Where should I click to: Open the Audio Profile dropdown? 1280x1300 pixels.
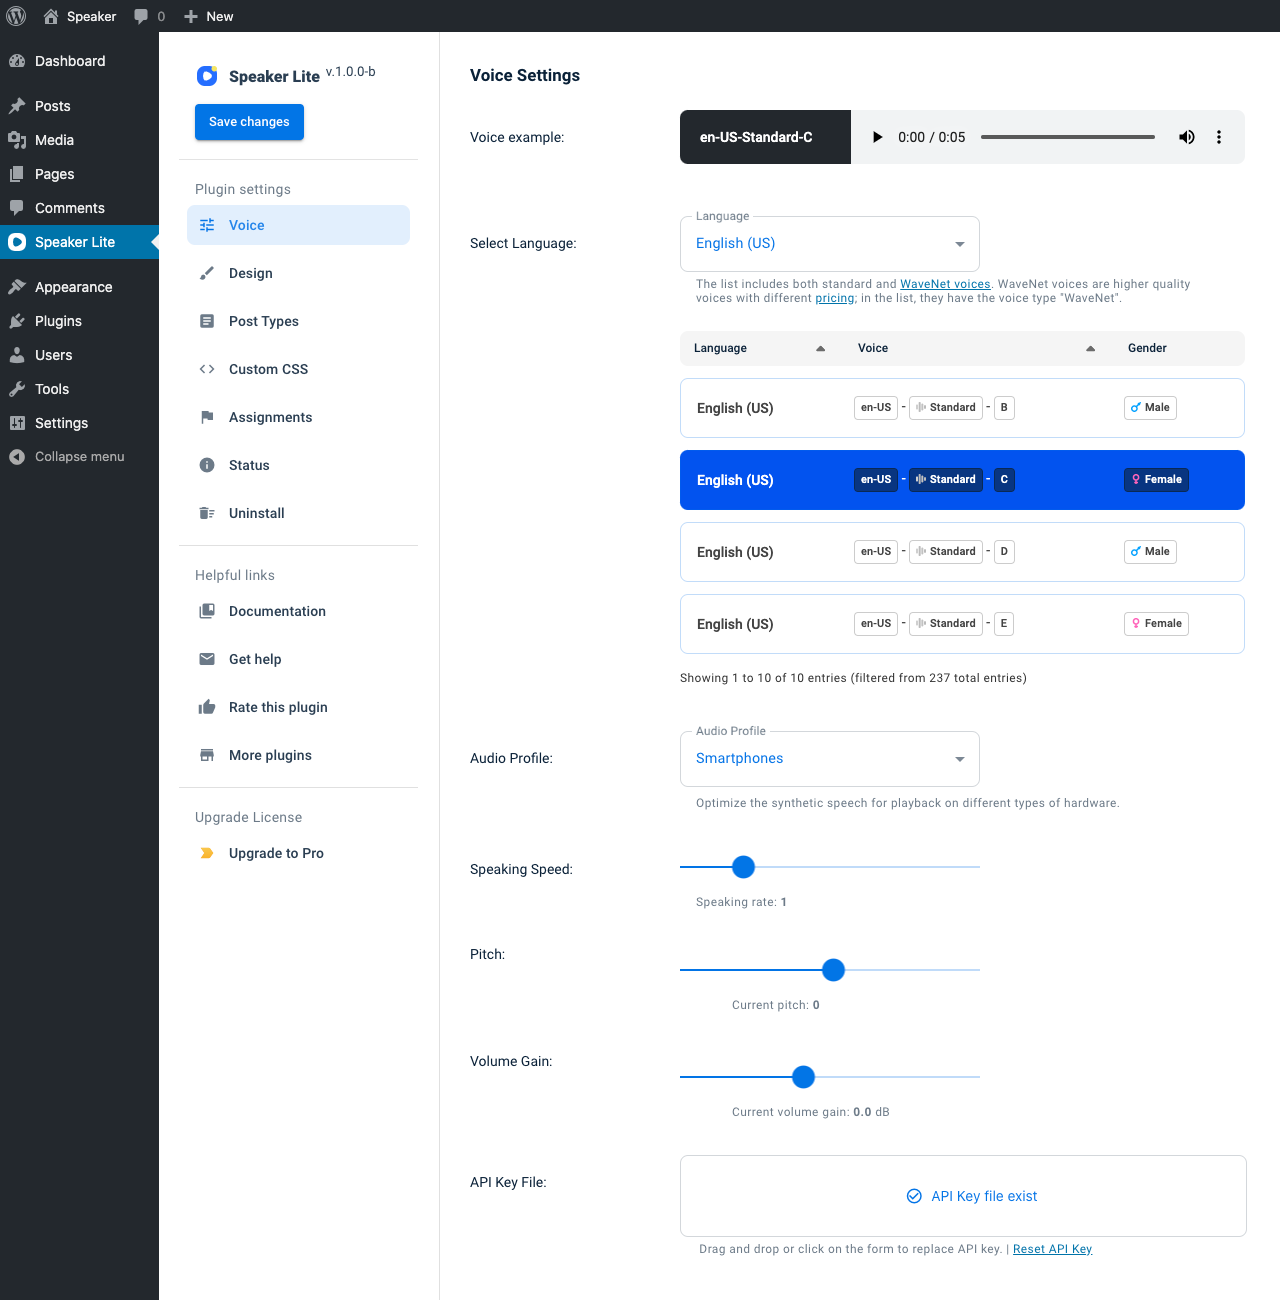click(830, 759)
